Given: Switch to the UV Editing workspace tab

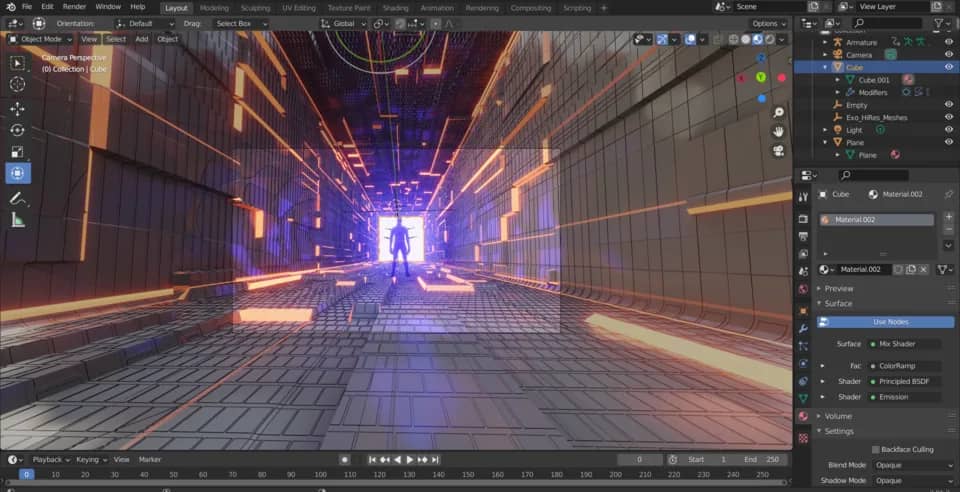Looking at the screenshot, I should (x=299, y=8).
